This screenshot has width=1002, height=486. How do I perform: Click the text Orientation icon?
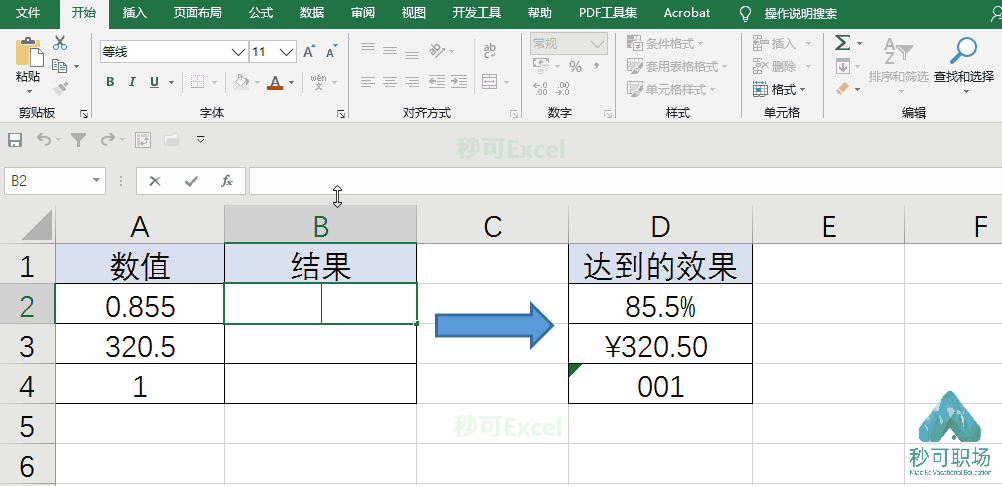click(x=438, y=49)
